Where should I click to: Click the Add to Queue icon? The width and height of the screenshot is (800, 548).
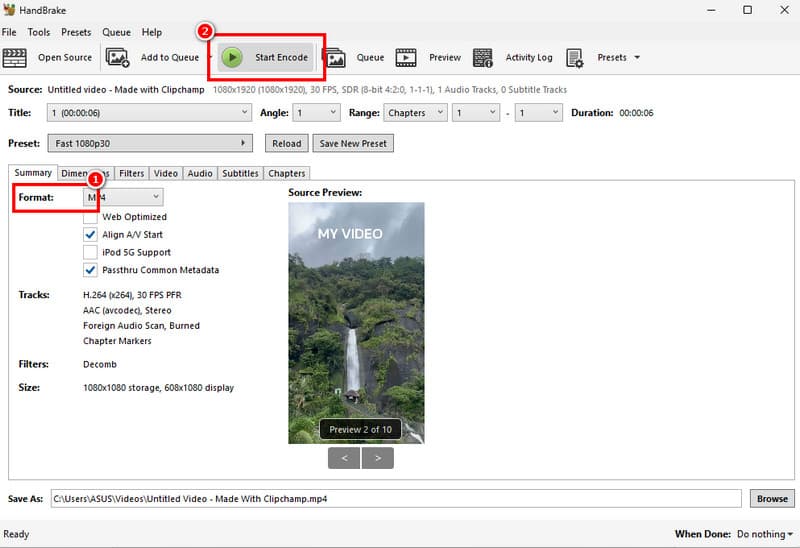[118, 58]
